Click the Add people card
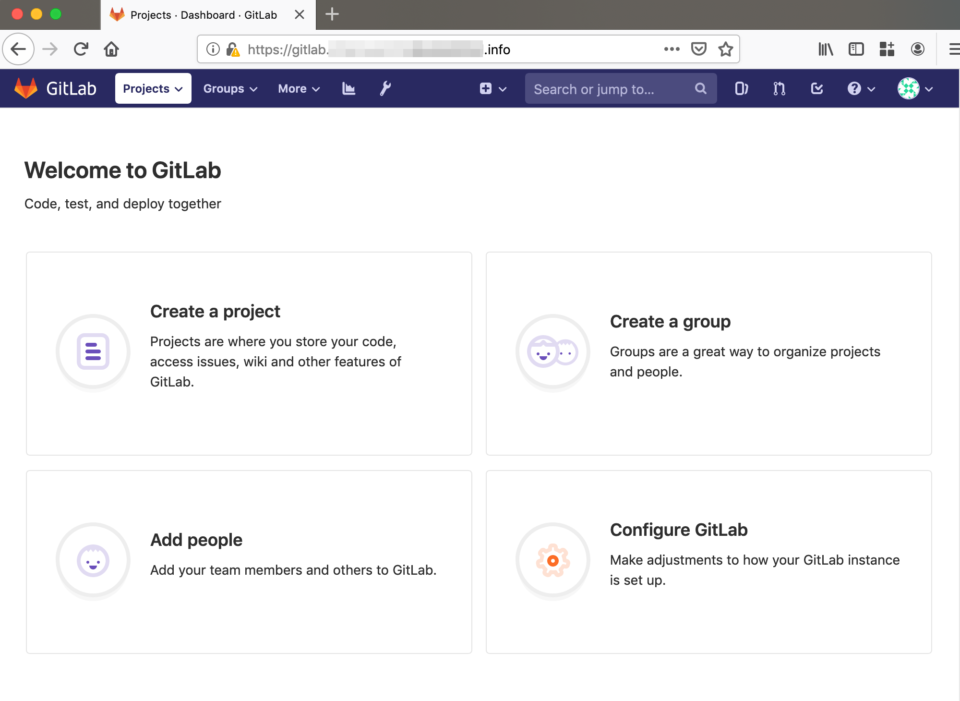 tap(248, 561)
